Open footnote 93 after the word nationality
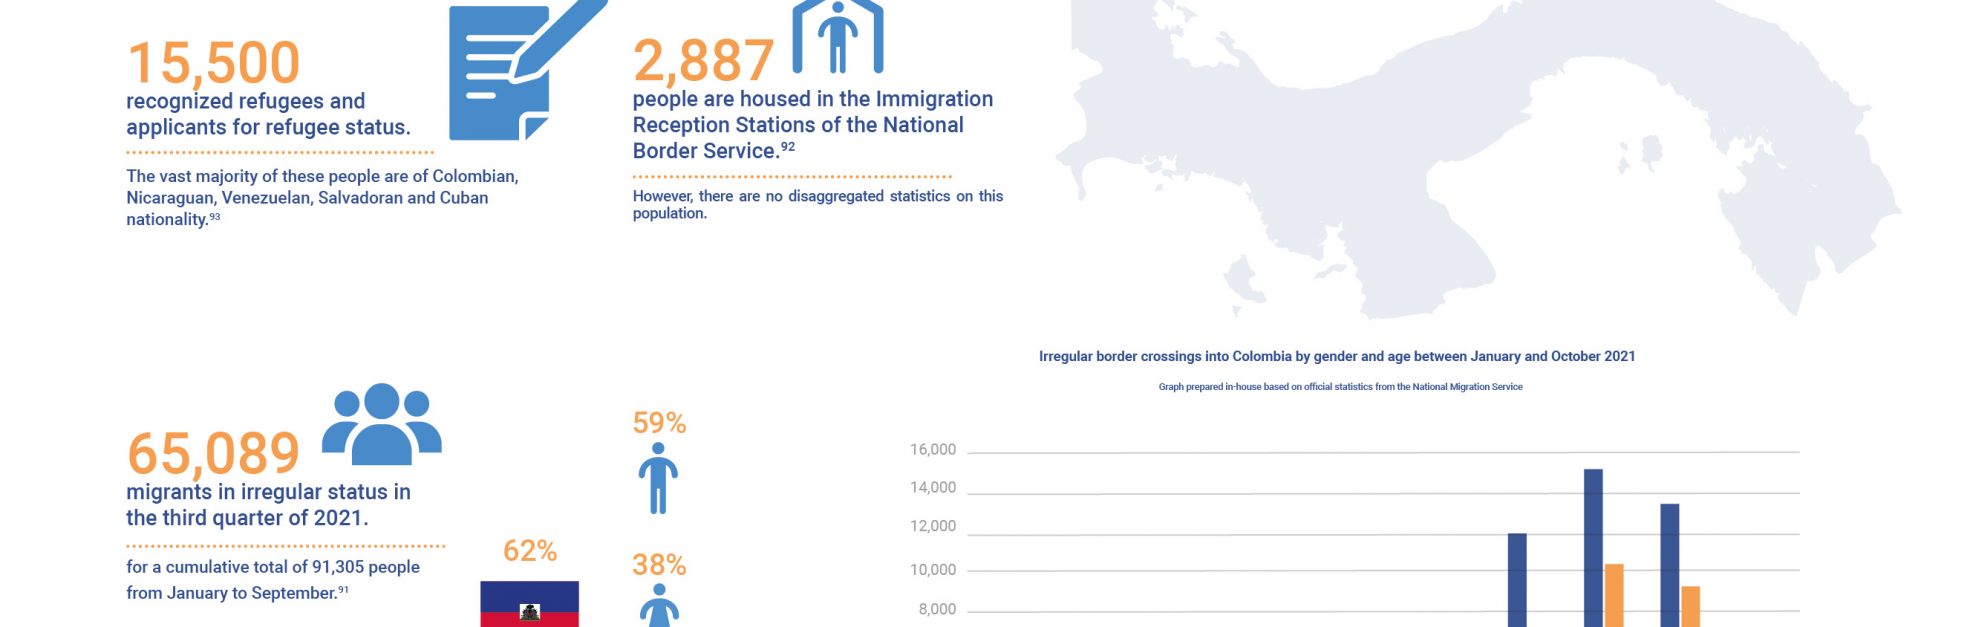Viewport: 1970px width, 627px height. [214, 217]
